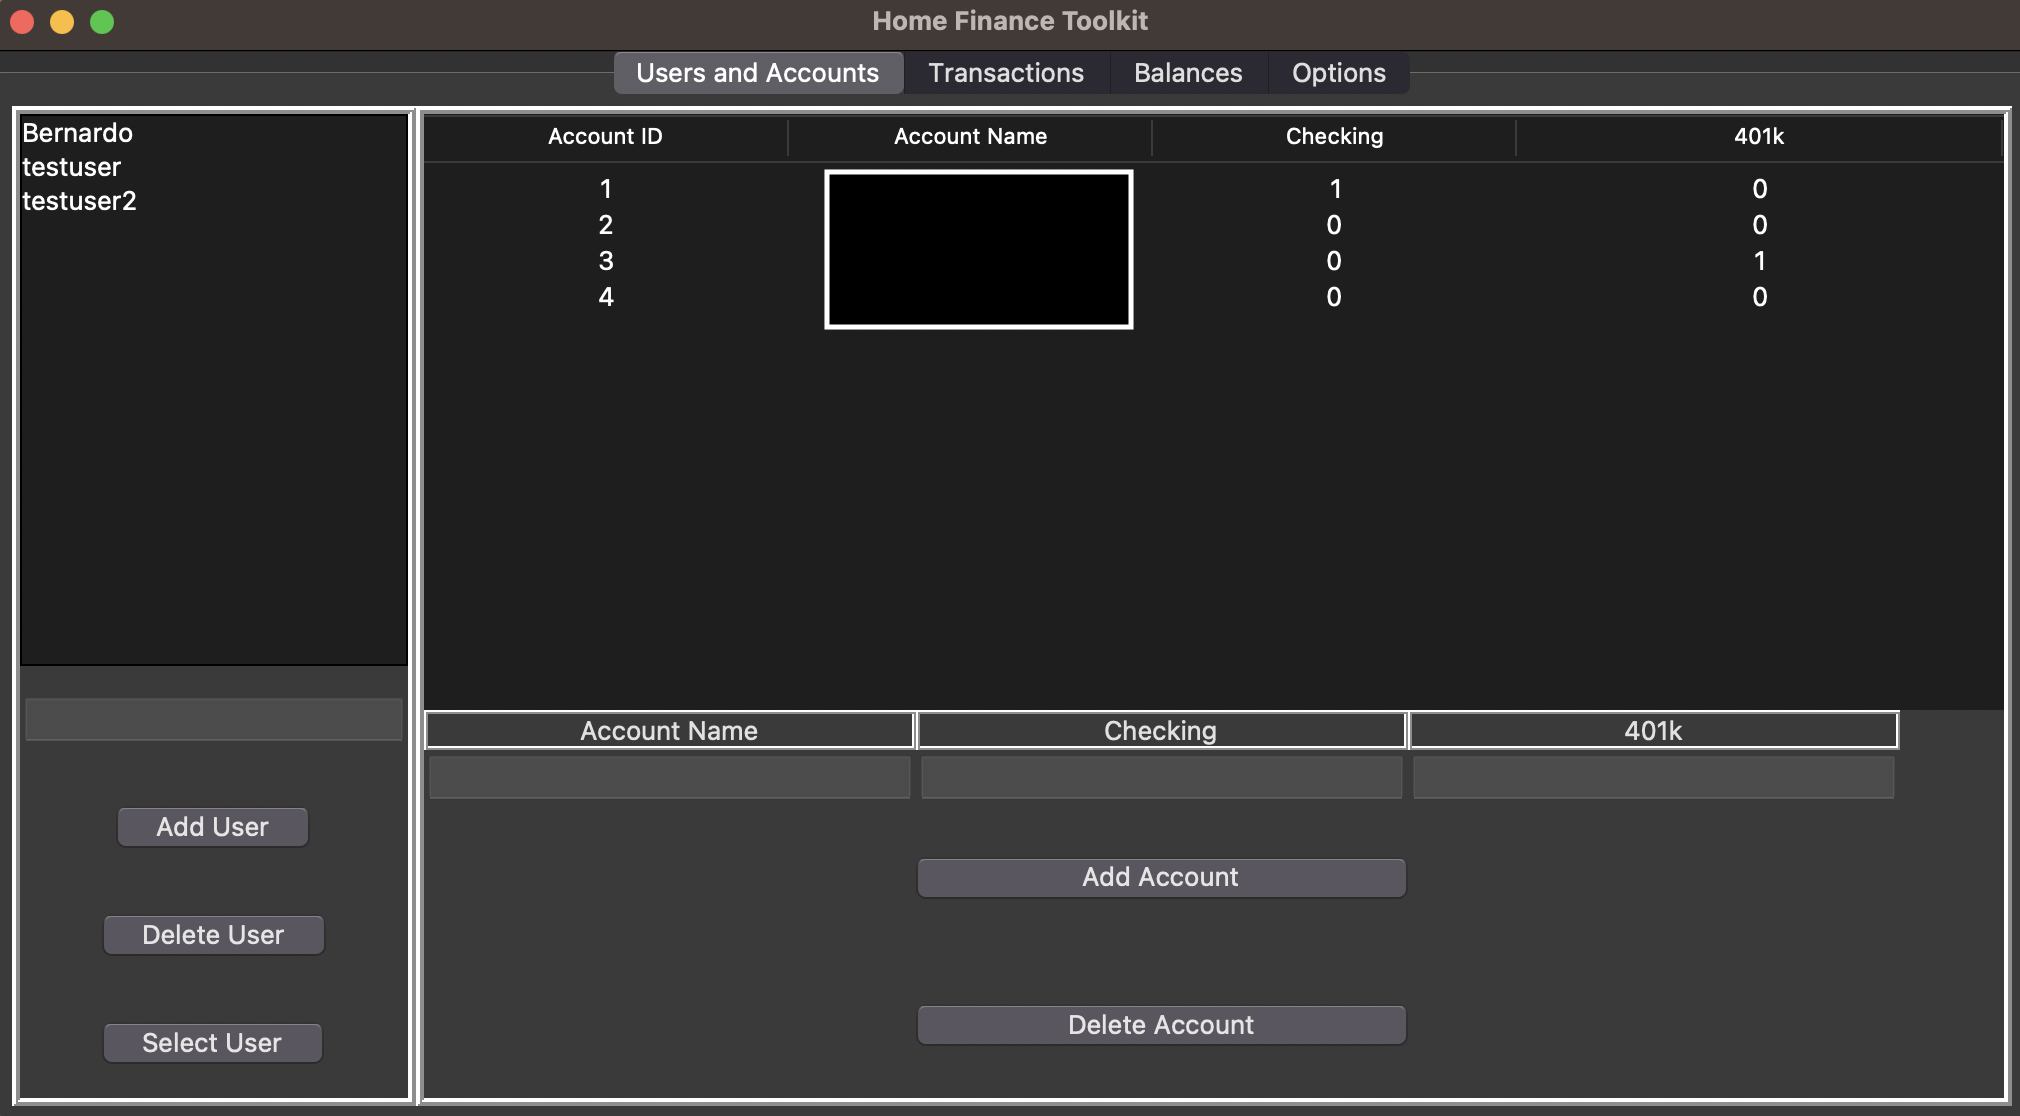
Task: Click Checking value of account 3
Action: click(1334, 261)
